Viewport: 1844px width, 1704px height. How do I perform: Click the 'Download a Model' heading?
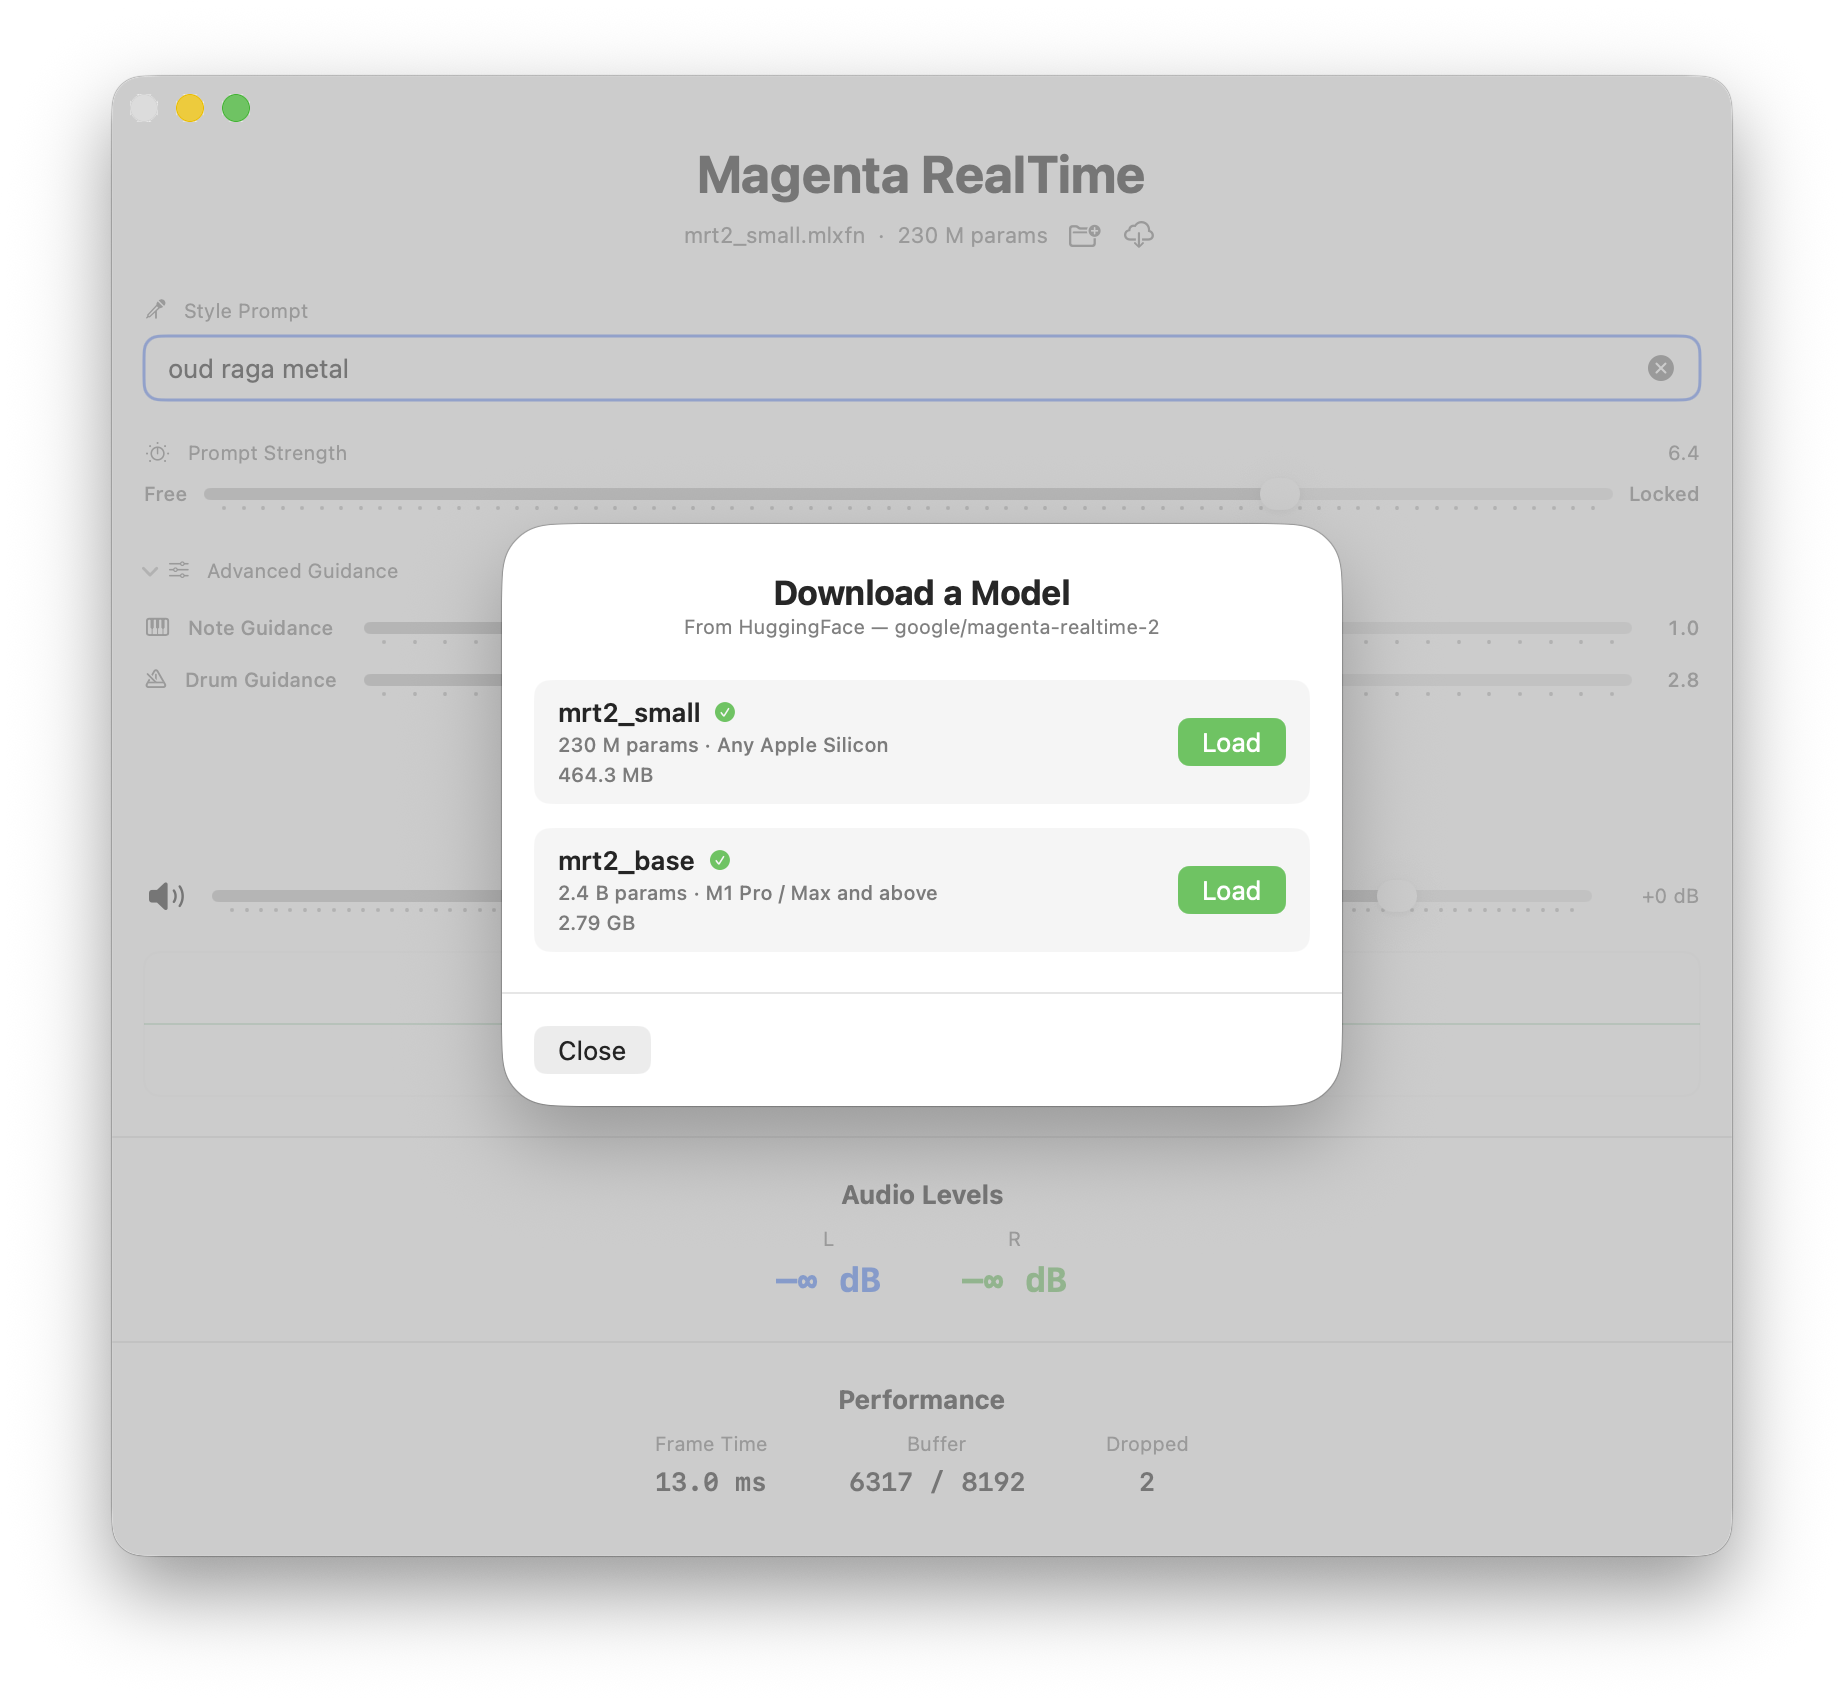(921, 593)
